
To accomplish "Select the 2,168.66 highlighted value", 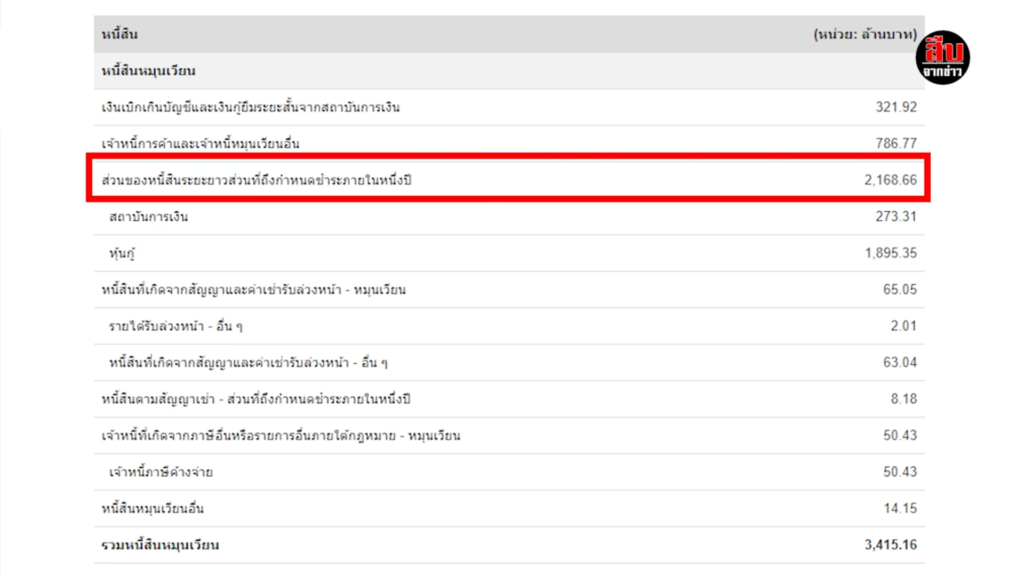I will pos(891,180).
